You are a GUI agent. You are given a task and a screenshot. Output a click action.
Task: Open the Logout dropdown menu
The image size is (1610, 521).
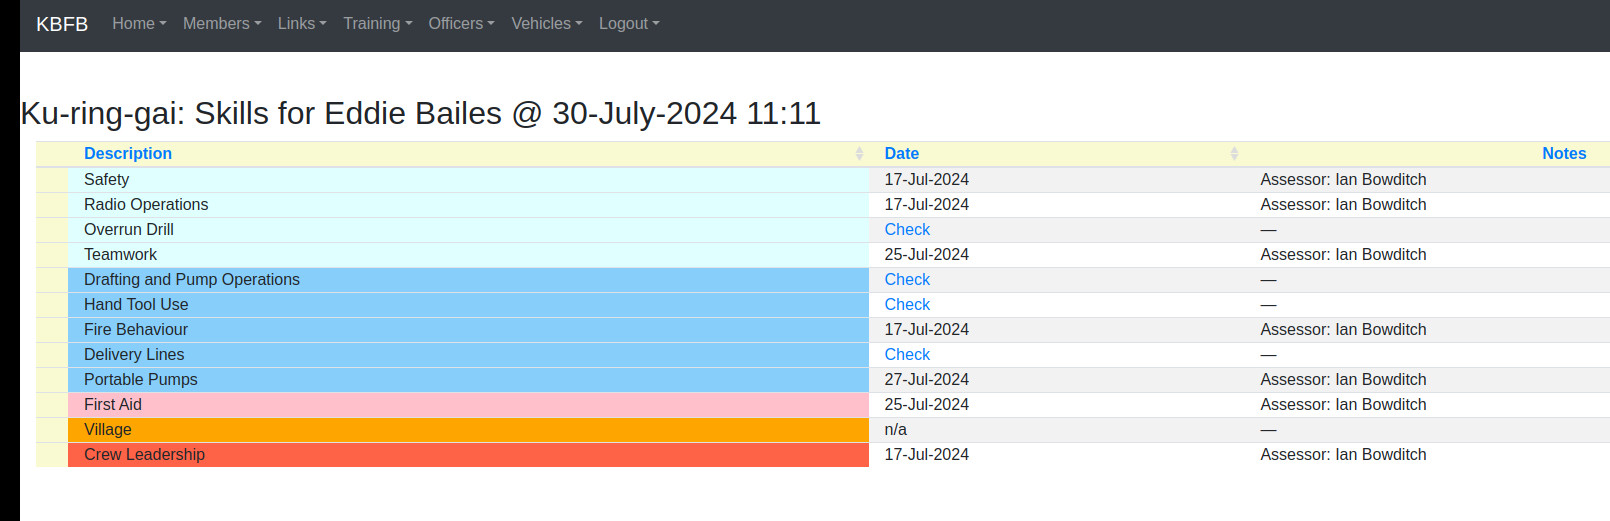point(629,24)
